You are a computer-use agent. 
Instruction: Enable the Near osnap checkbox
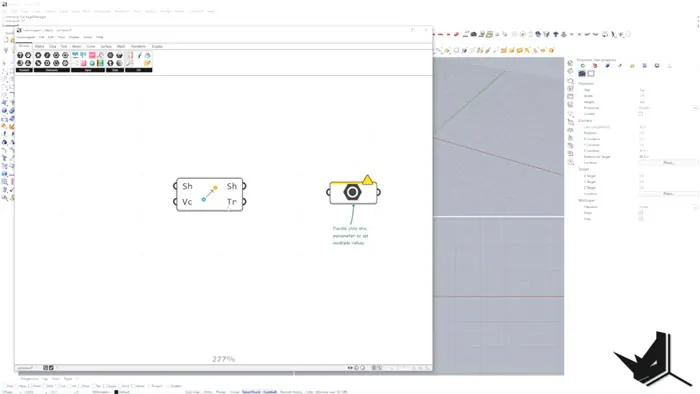17,386
